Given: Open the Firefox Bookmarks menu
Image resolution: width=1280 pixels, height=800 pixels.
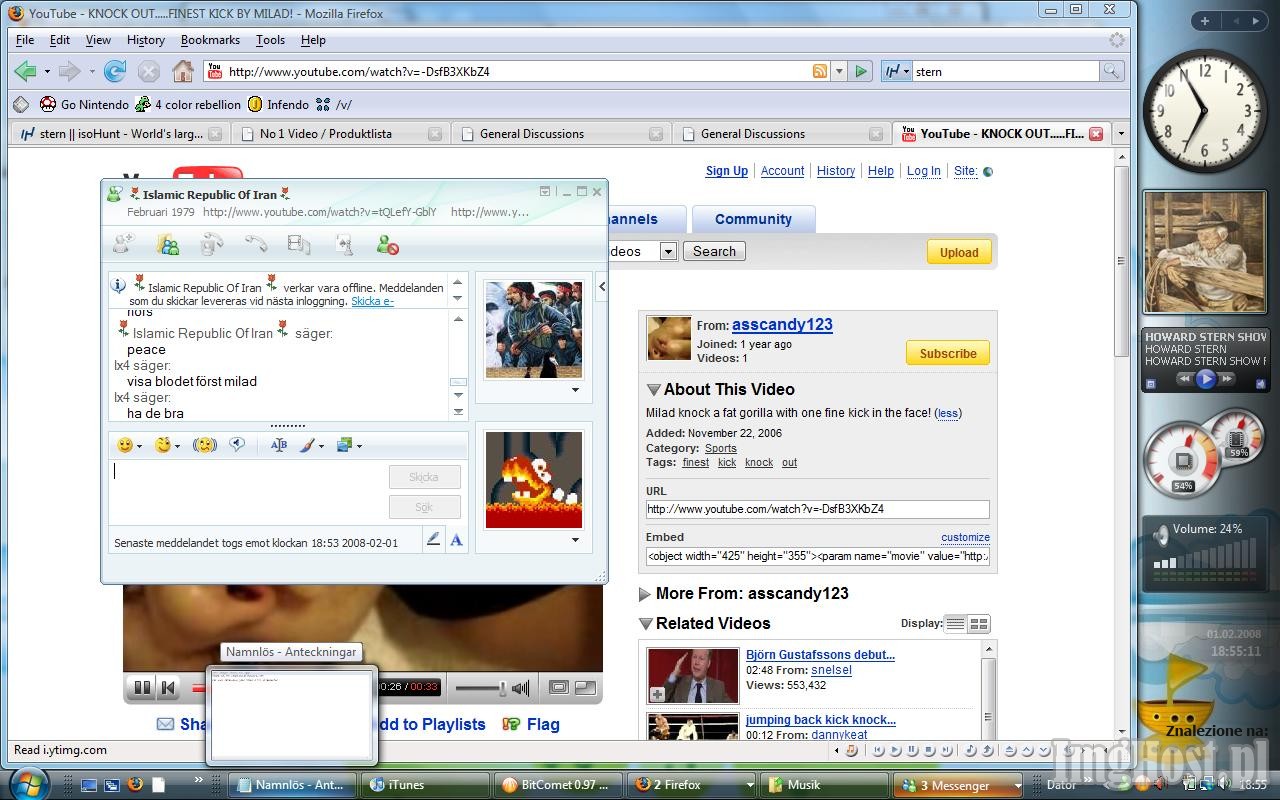Looking at the screenshot, I should [210, 40].
